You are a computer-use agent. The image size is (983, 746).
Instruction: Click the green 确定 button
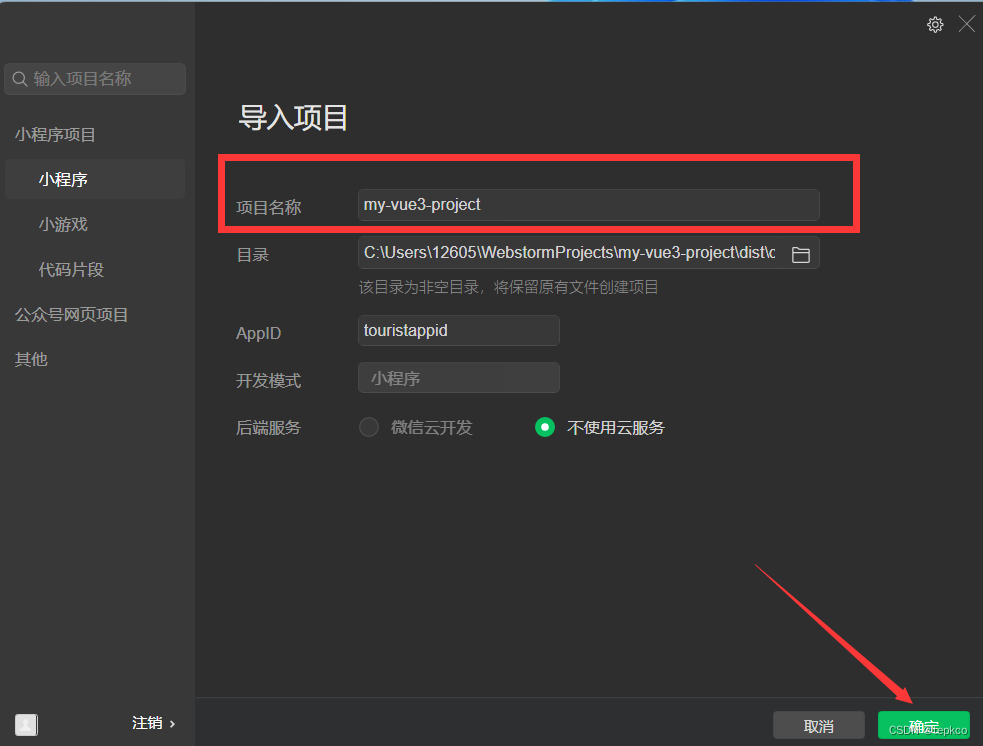coord(923,725)
